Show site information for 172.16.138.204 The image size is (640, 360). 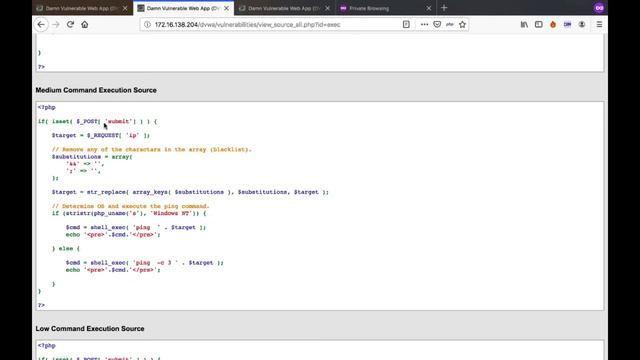click(147, 24)
